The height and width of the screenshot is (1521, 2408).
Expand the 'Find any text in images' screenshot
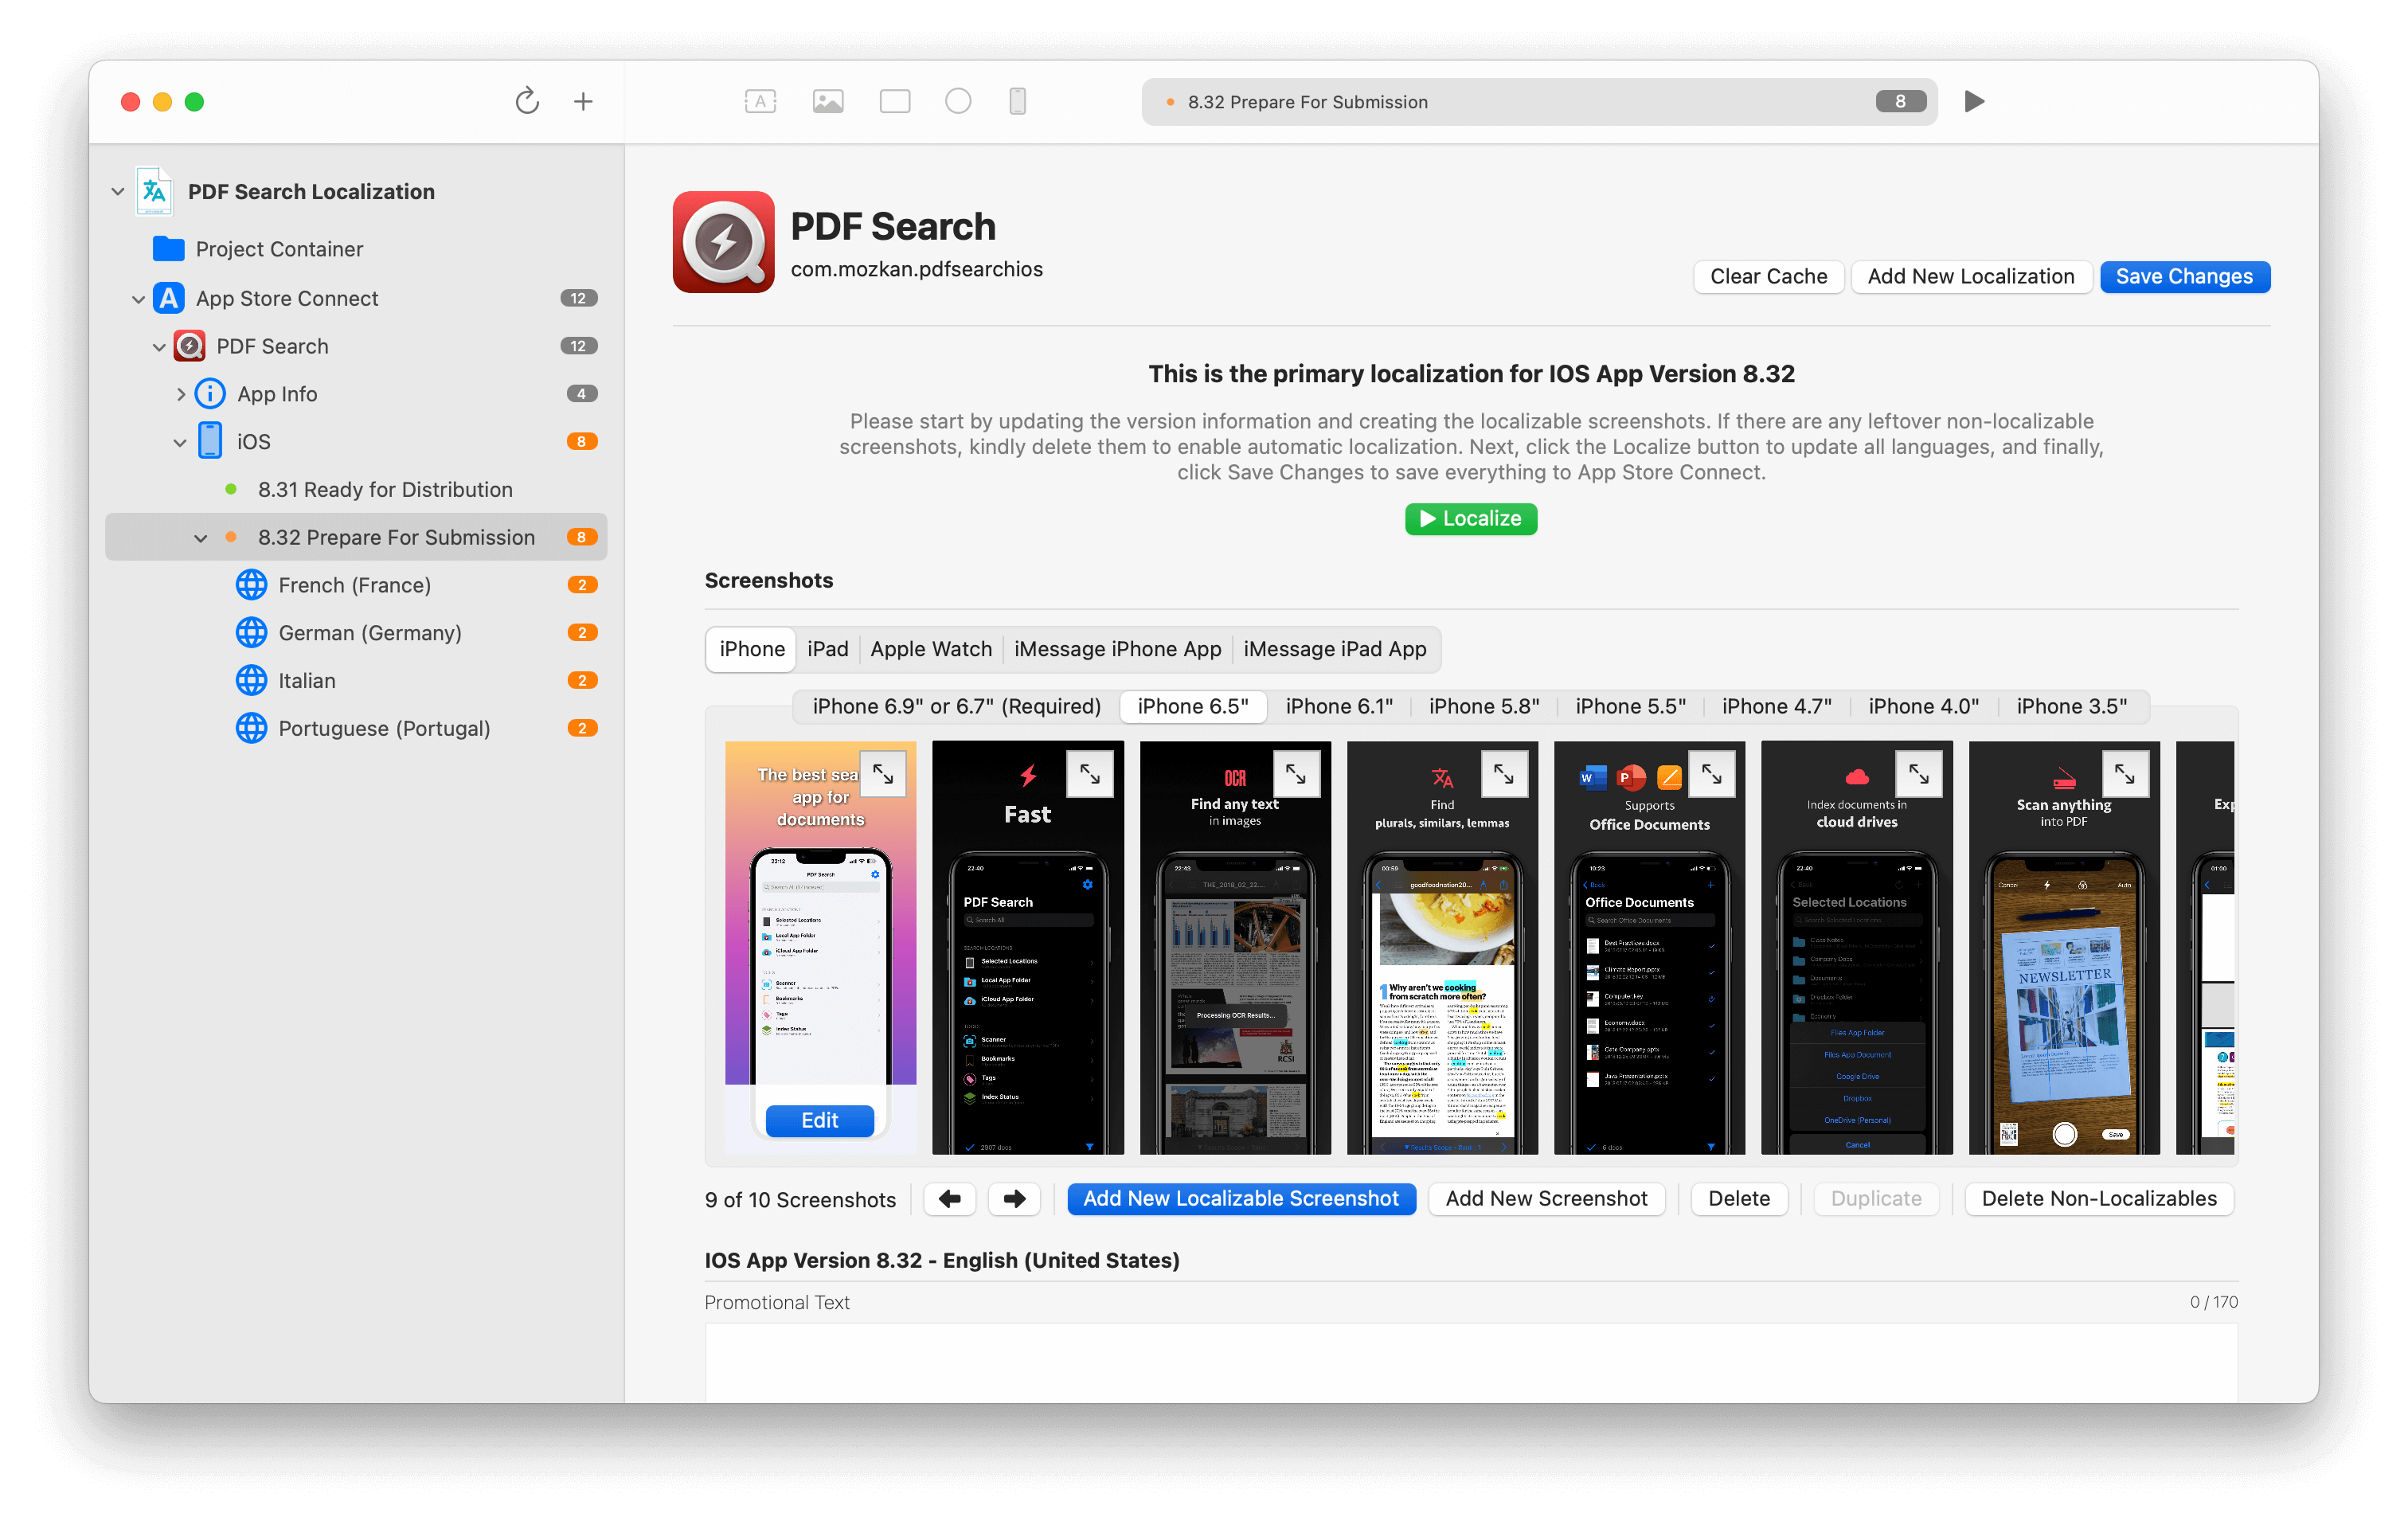pyautogui.click(x=1296, y=774)
